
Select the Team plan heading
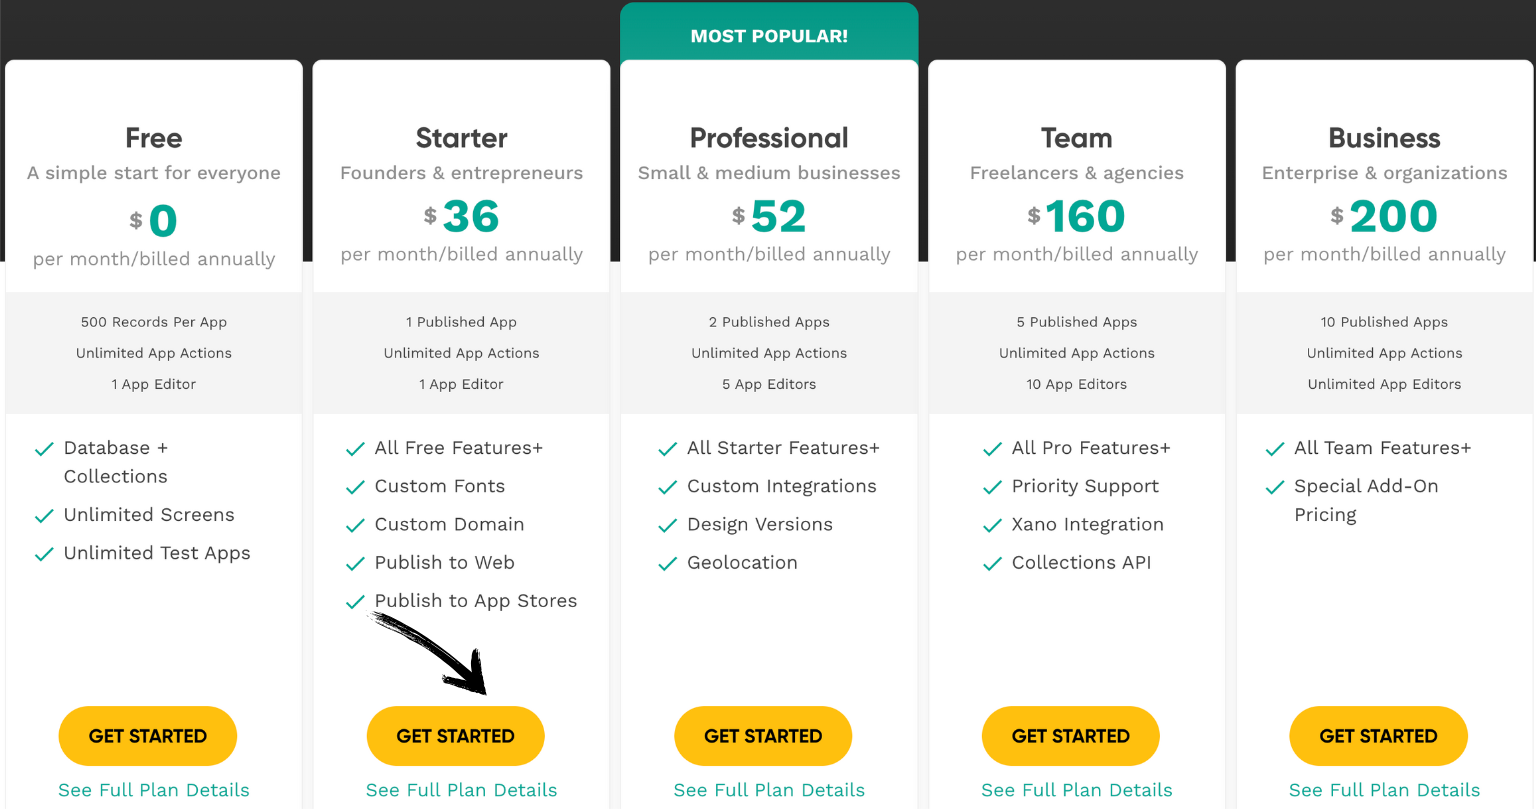[x=1076, y=138]
